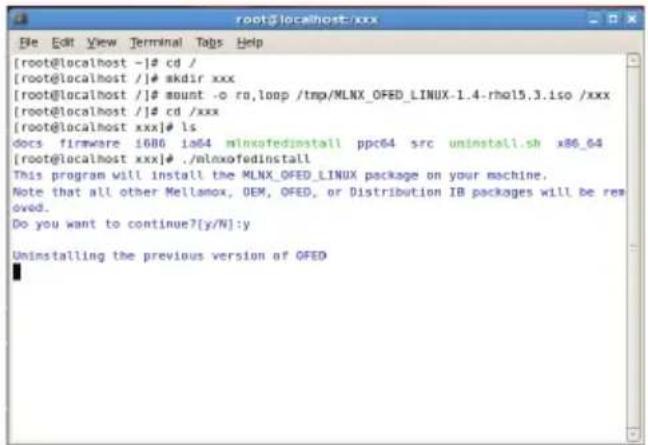Click the 'ls' command line

pyautogui.click(x=105, y=127)
